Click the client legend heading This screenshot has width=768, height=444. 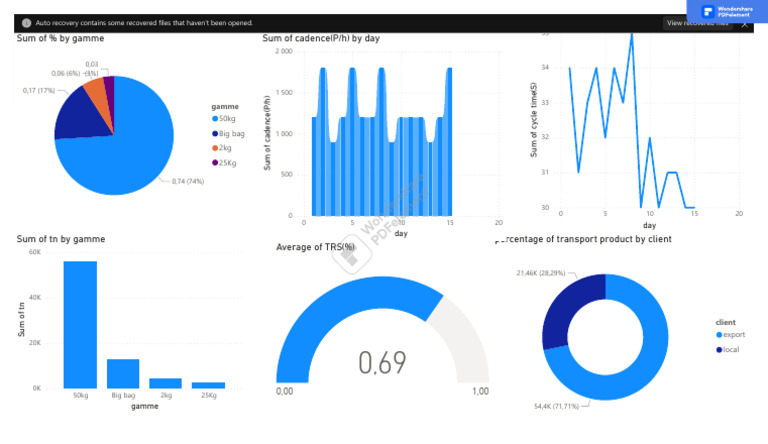click(x=725, y=322)
